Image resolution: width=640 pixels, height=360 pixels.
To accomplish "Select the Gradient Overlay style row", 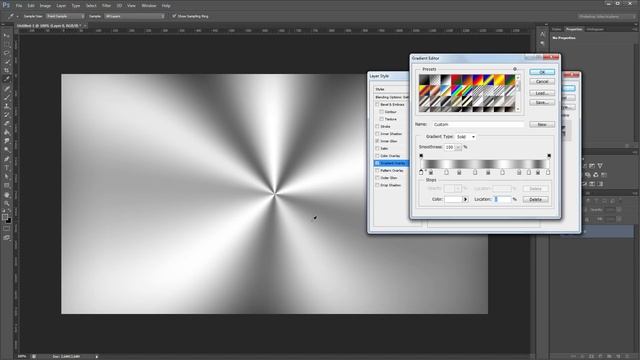I will [391, 163].
